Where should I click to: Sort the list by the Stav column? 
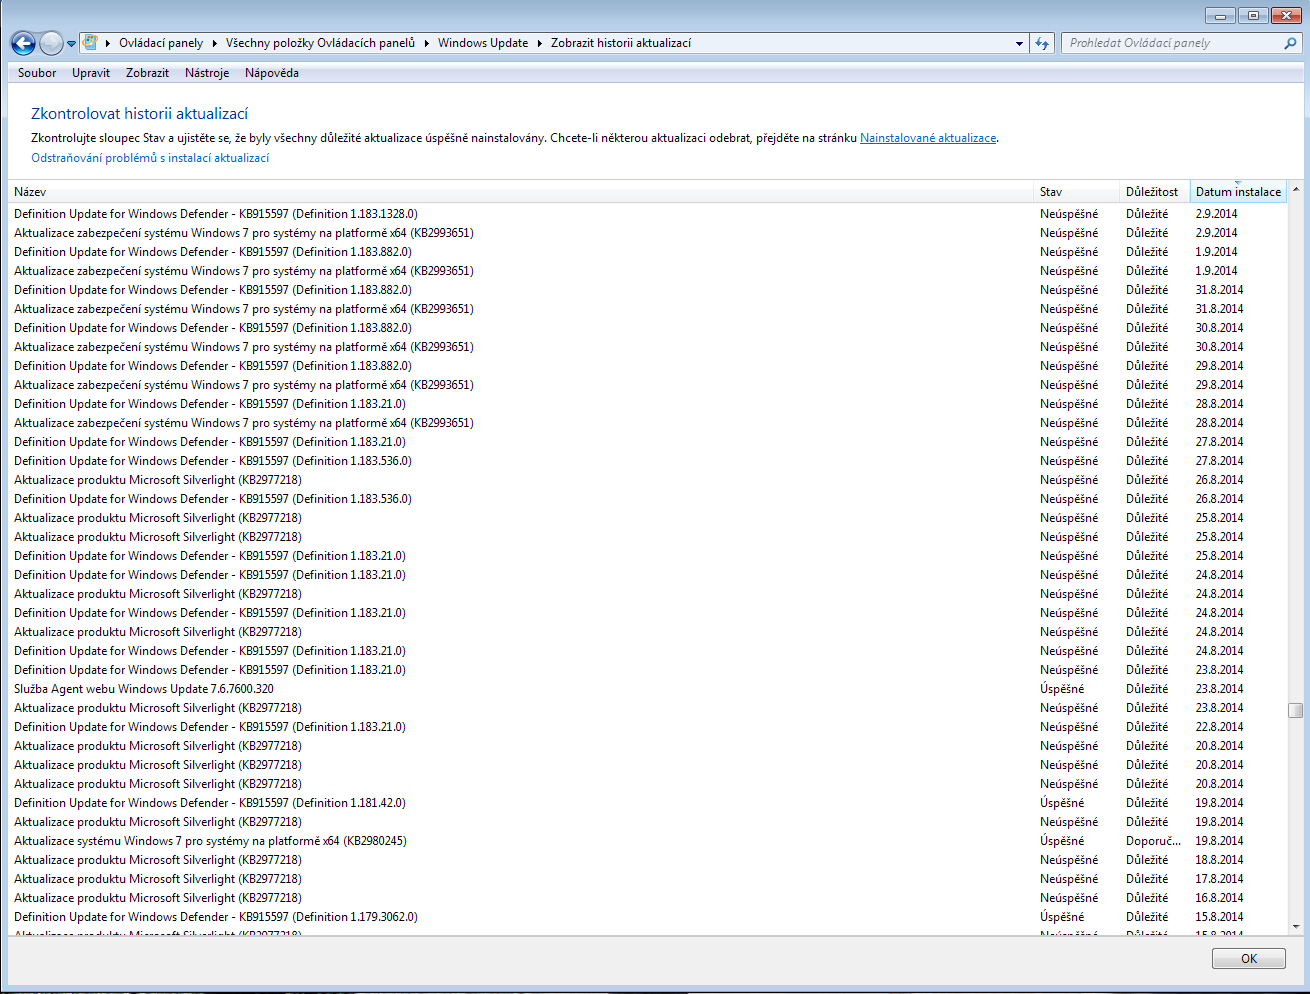(1077, 192)
